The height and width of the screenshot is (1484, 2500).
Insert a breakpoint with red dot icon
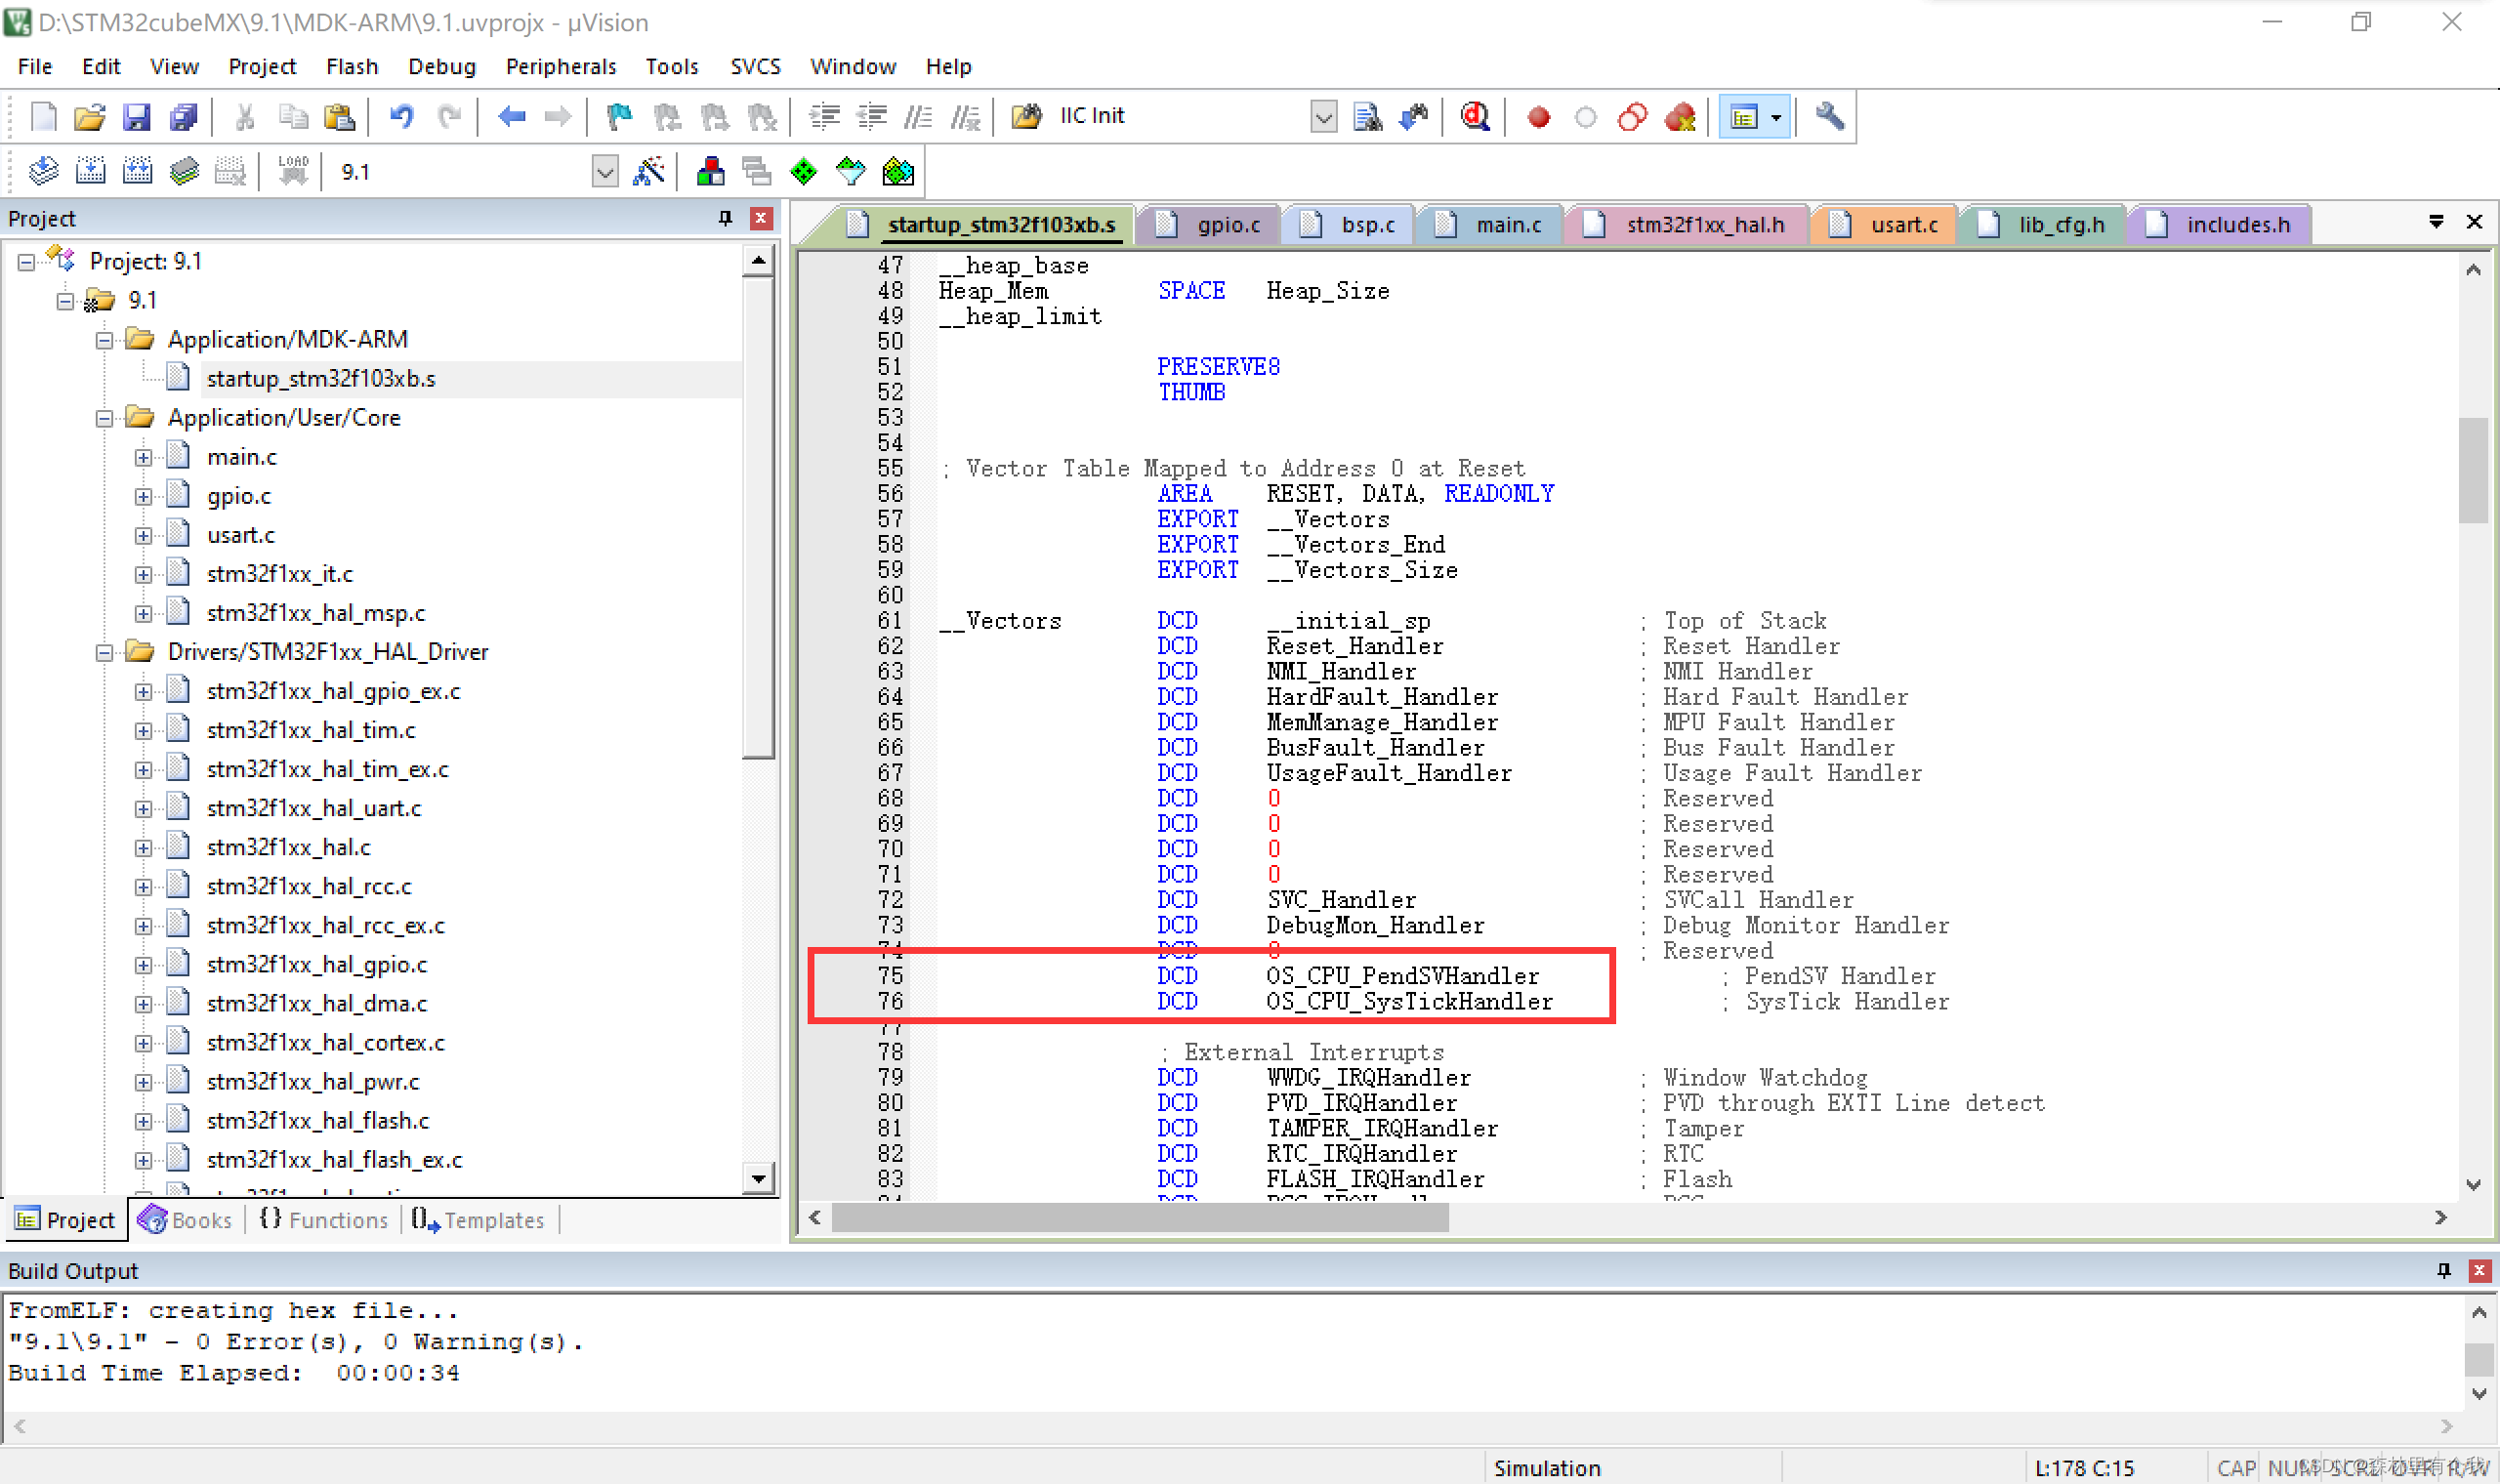pos(1539,117)
